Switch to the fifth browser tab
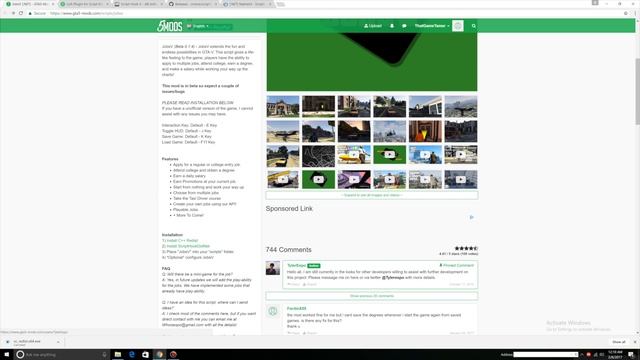 pos(247,4)
